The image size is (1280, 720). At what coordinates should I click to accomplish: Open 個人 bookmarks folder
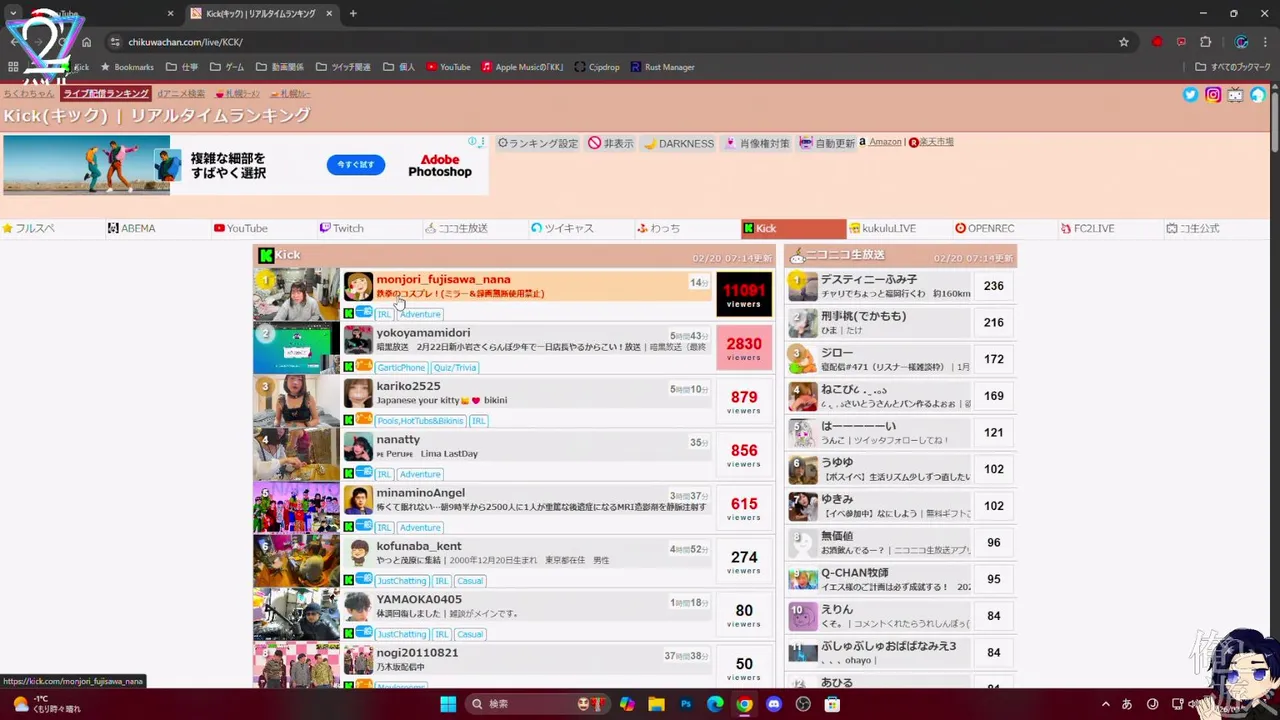pyautogui.click(x=398, y=67)
